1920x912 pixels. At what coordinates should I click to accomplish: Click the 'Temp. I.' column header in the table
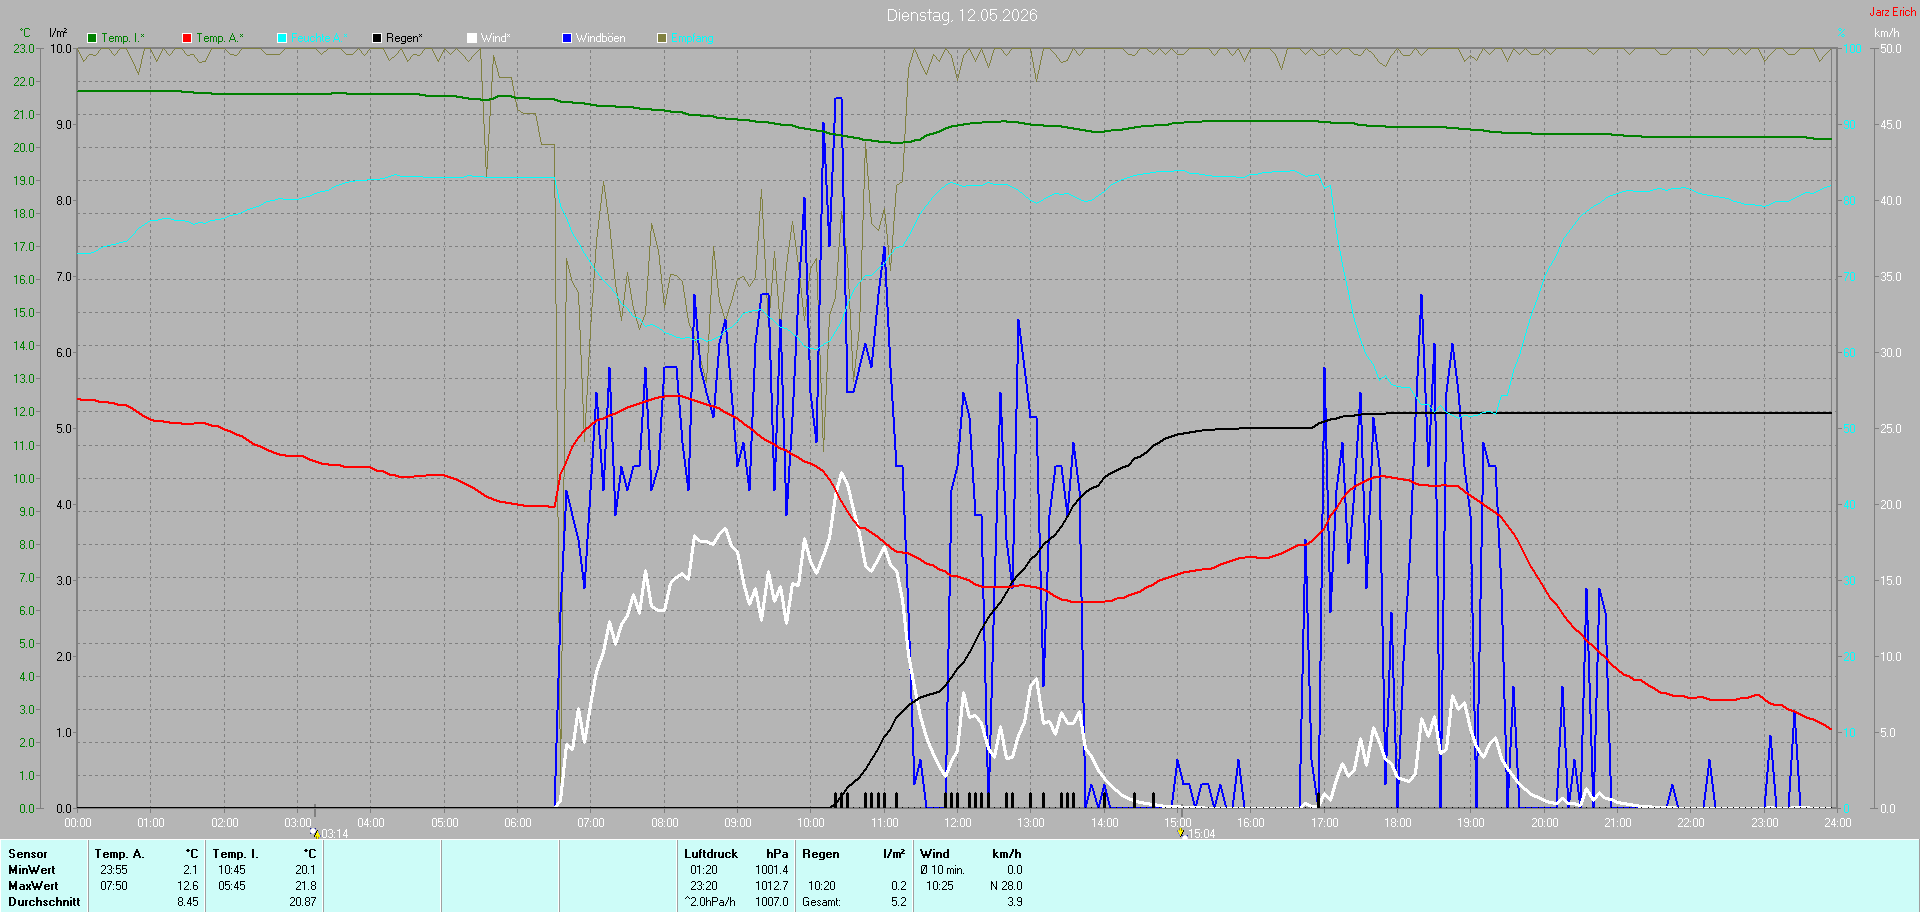point(235,854)
